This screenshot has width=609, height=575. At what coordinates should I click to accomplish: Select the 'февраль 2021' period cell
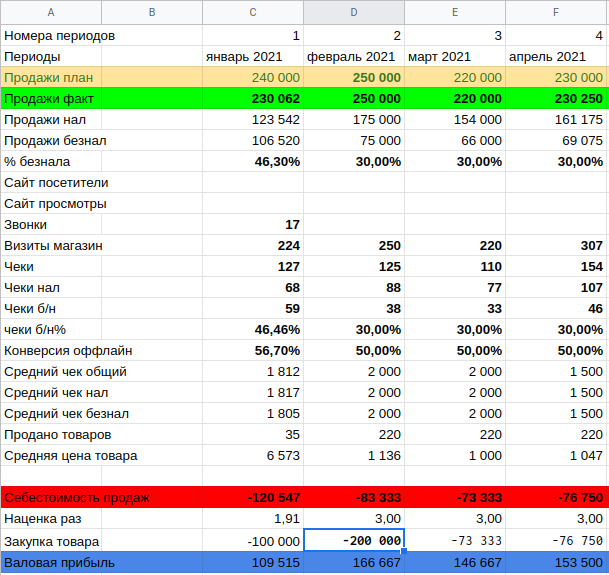point(354,57)
